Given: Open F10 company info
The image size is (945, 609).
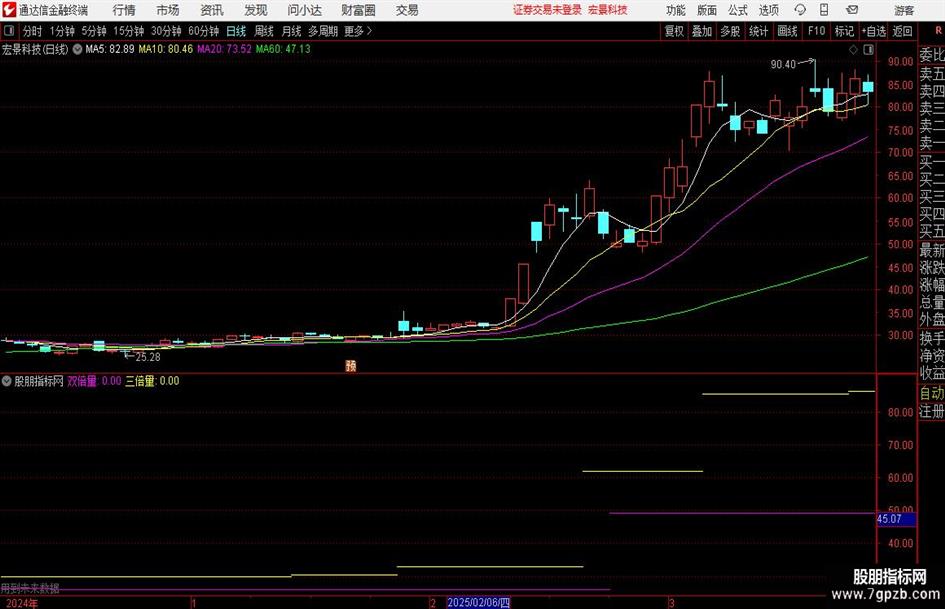Looking at the screenshot, I should 817,31.
